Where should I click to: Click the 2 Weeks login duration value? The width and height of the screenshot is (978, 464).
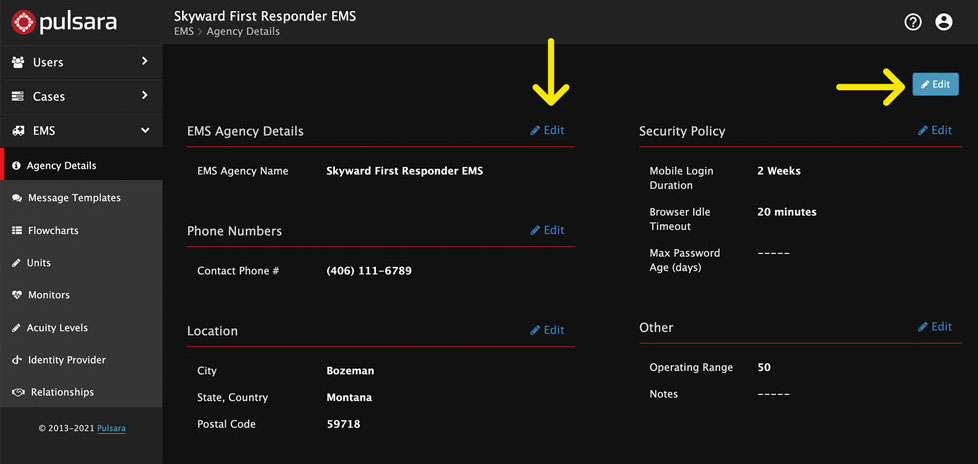779,171
